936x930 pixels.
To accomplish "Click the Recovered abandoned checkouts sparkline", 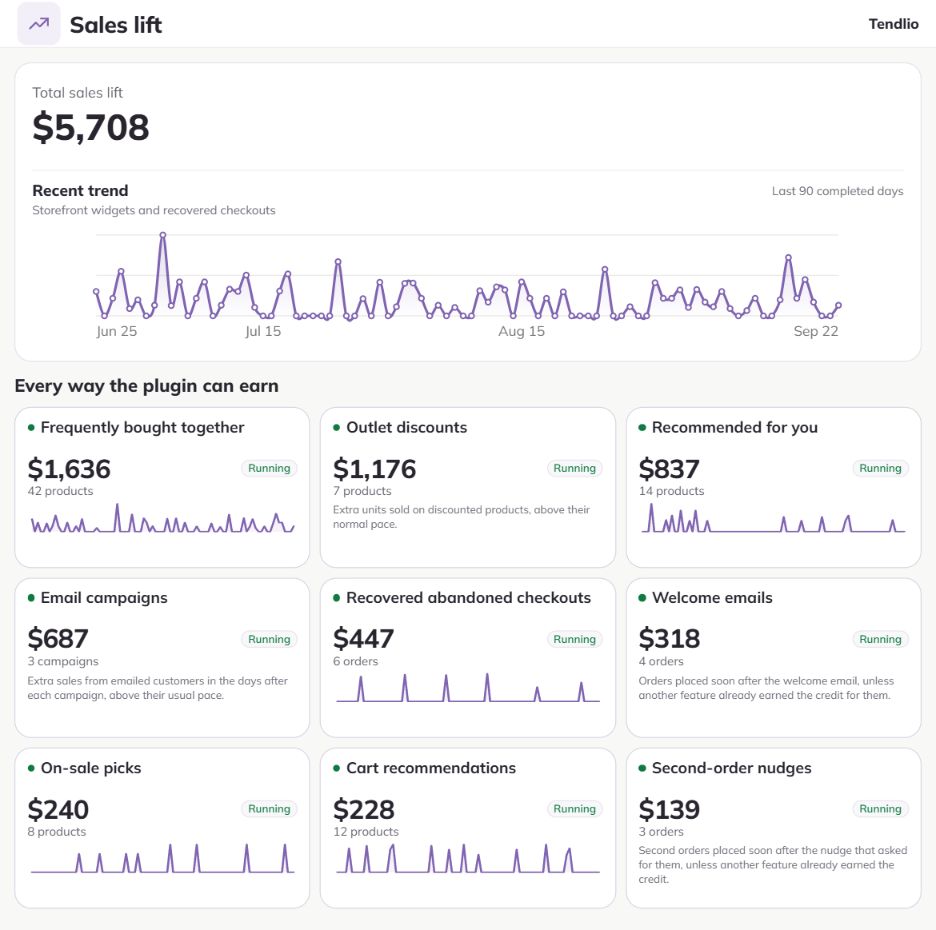I will (x=468, y=688).
